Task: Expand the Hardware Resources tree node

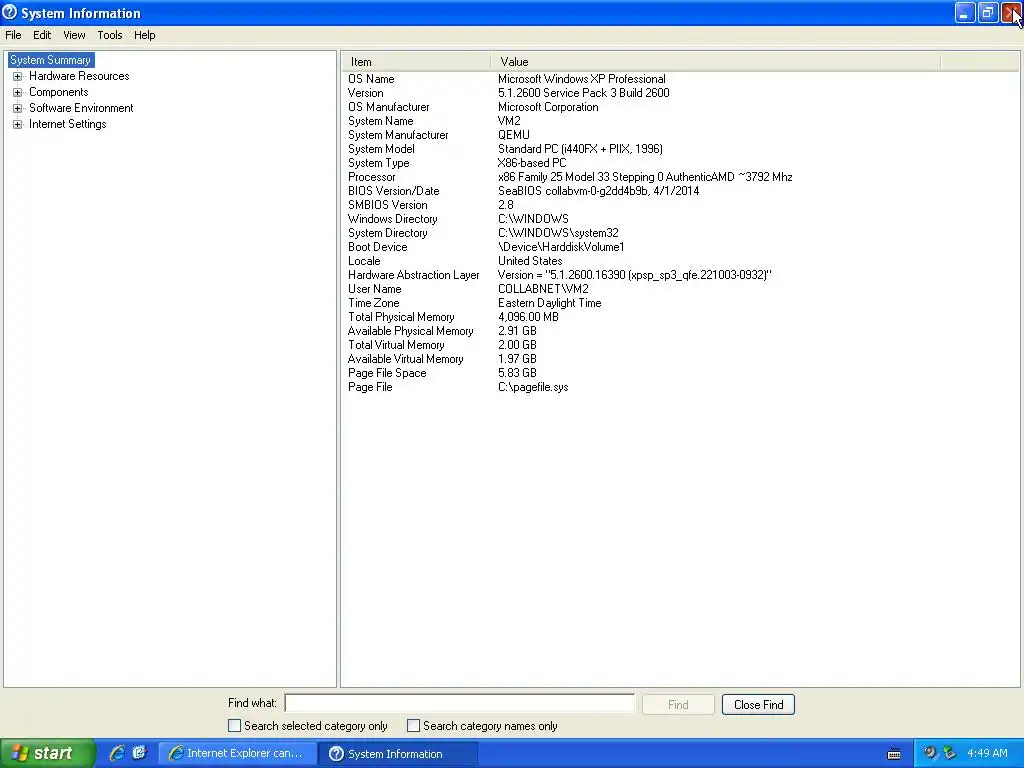Action: coord(18,76)
